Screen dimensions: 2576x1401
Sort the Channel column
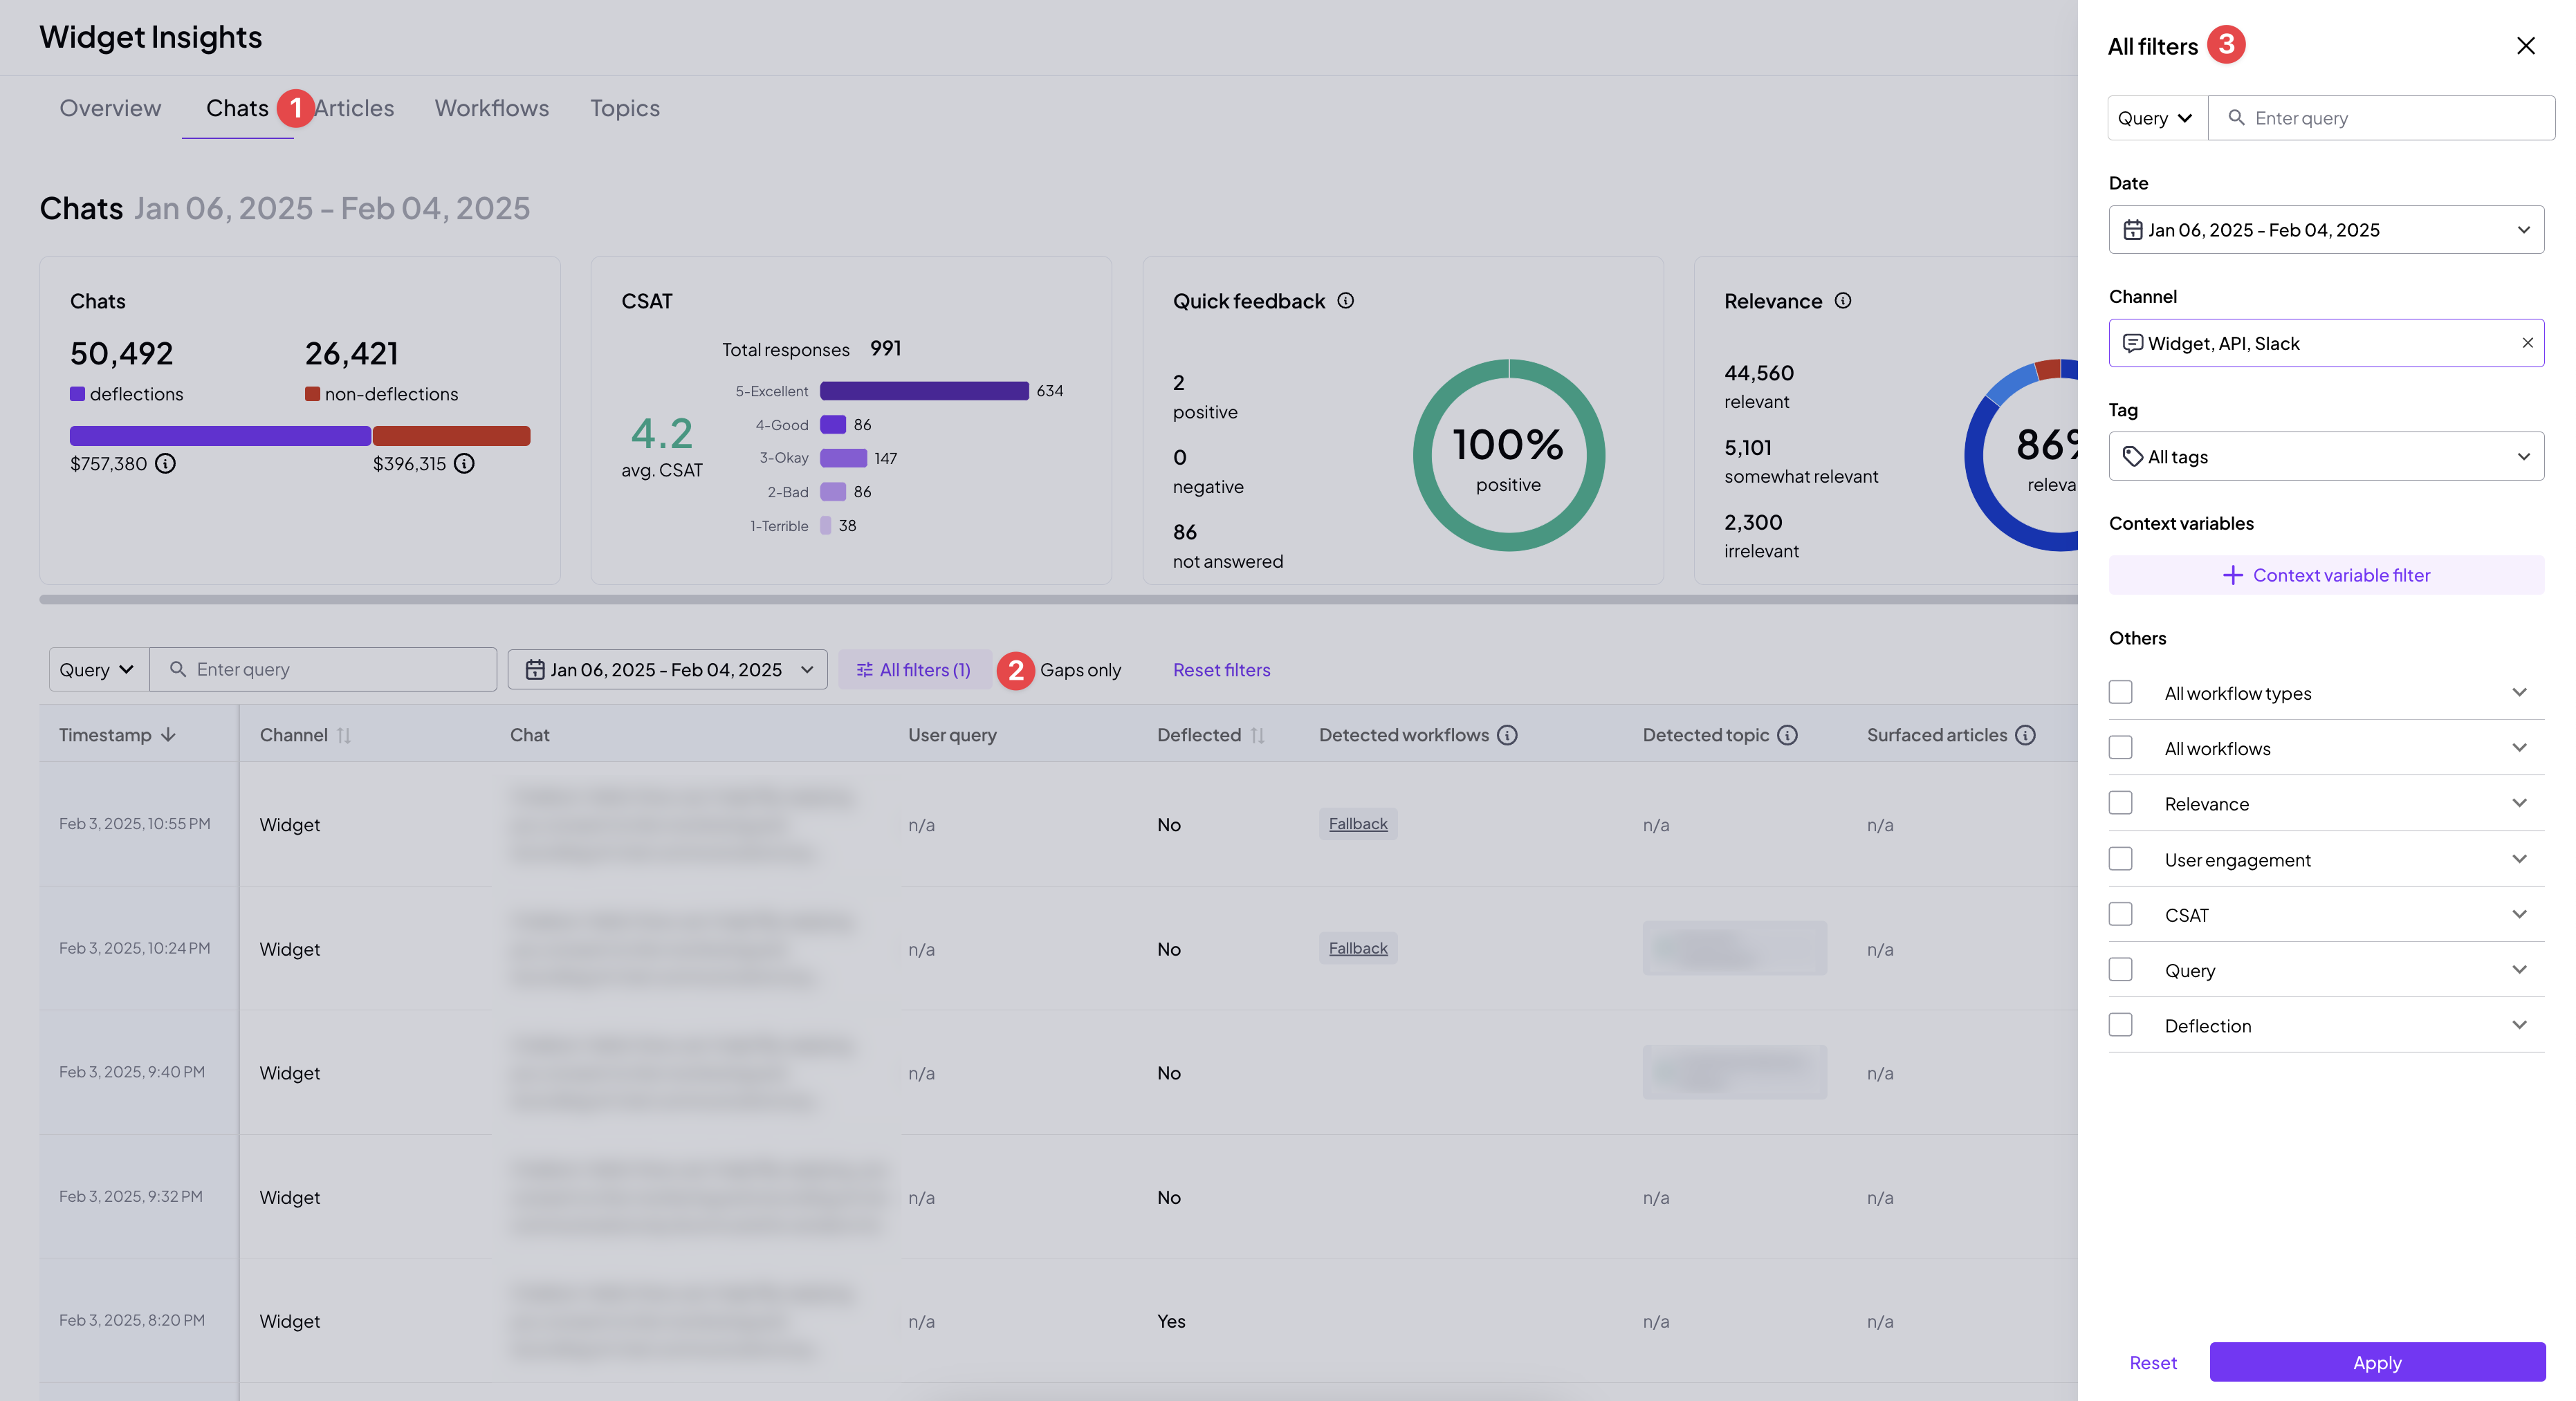344,735
